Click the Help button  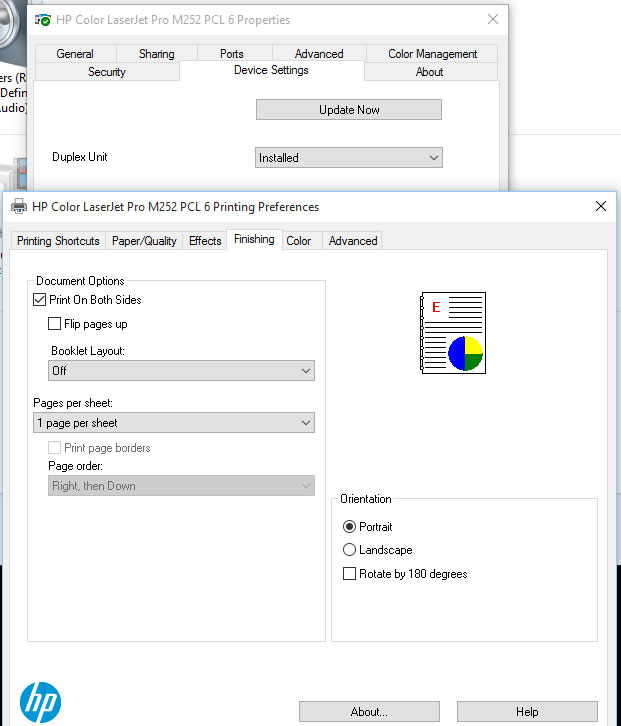click(527, 711)
